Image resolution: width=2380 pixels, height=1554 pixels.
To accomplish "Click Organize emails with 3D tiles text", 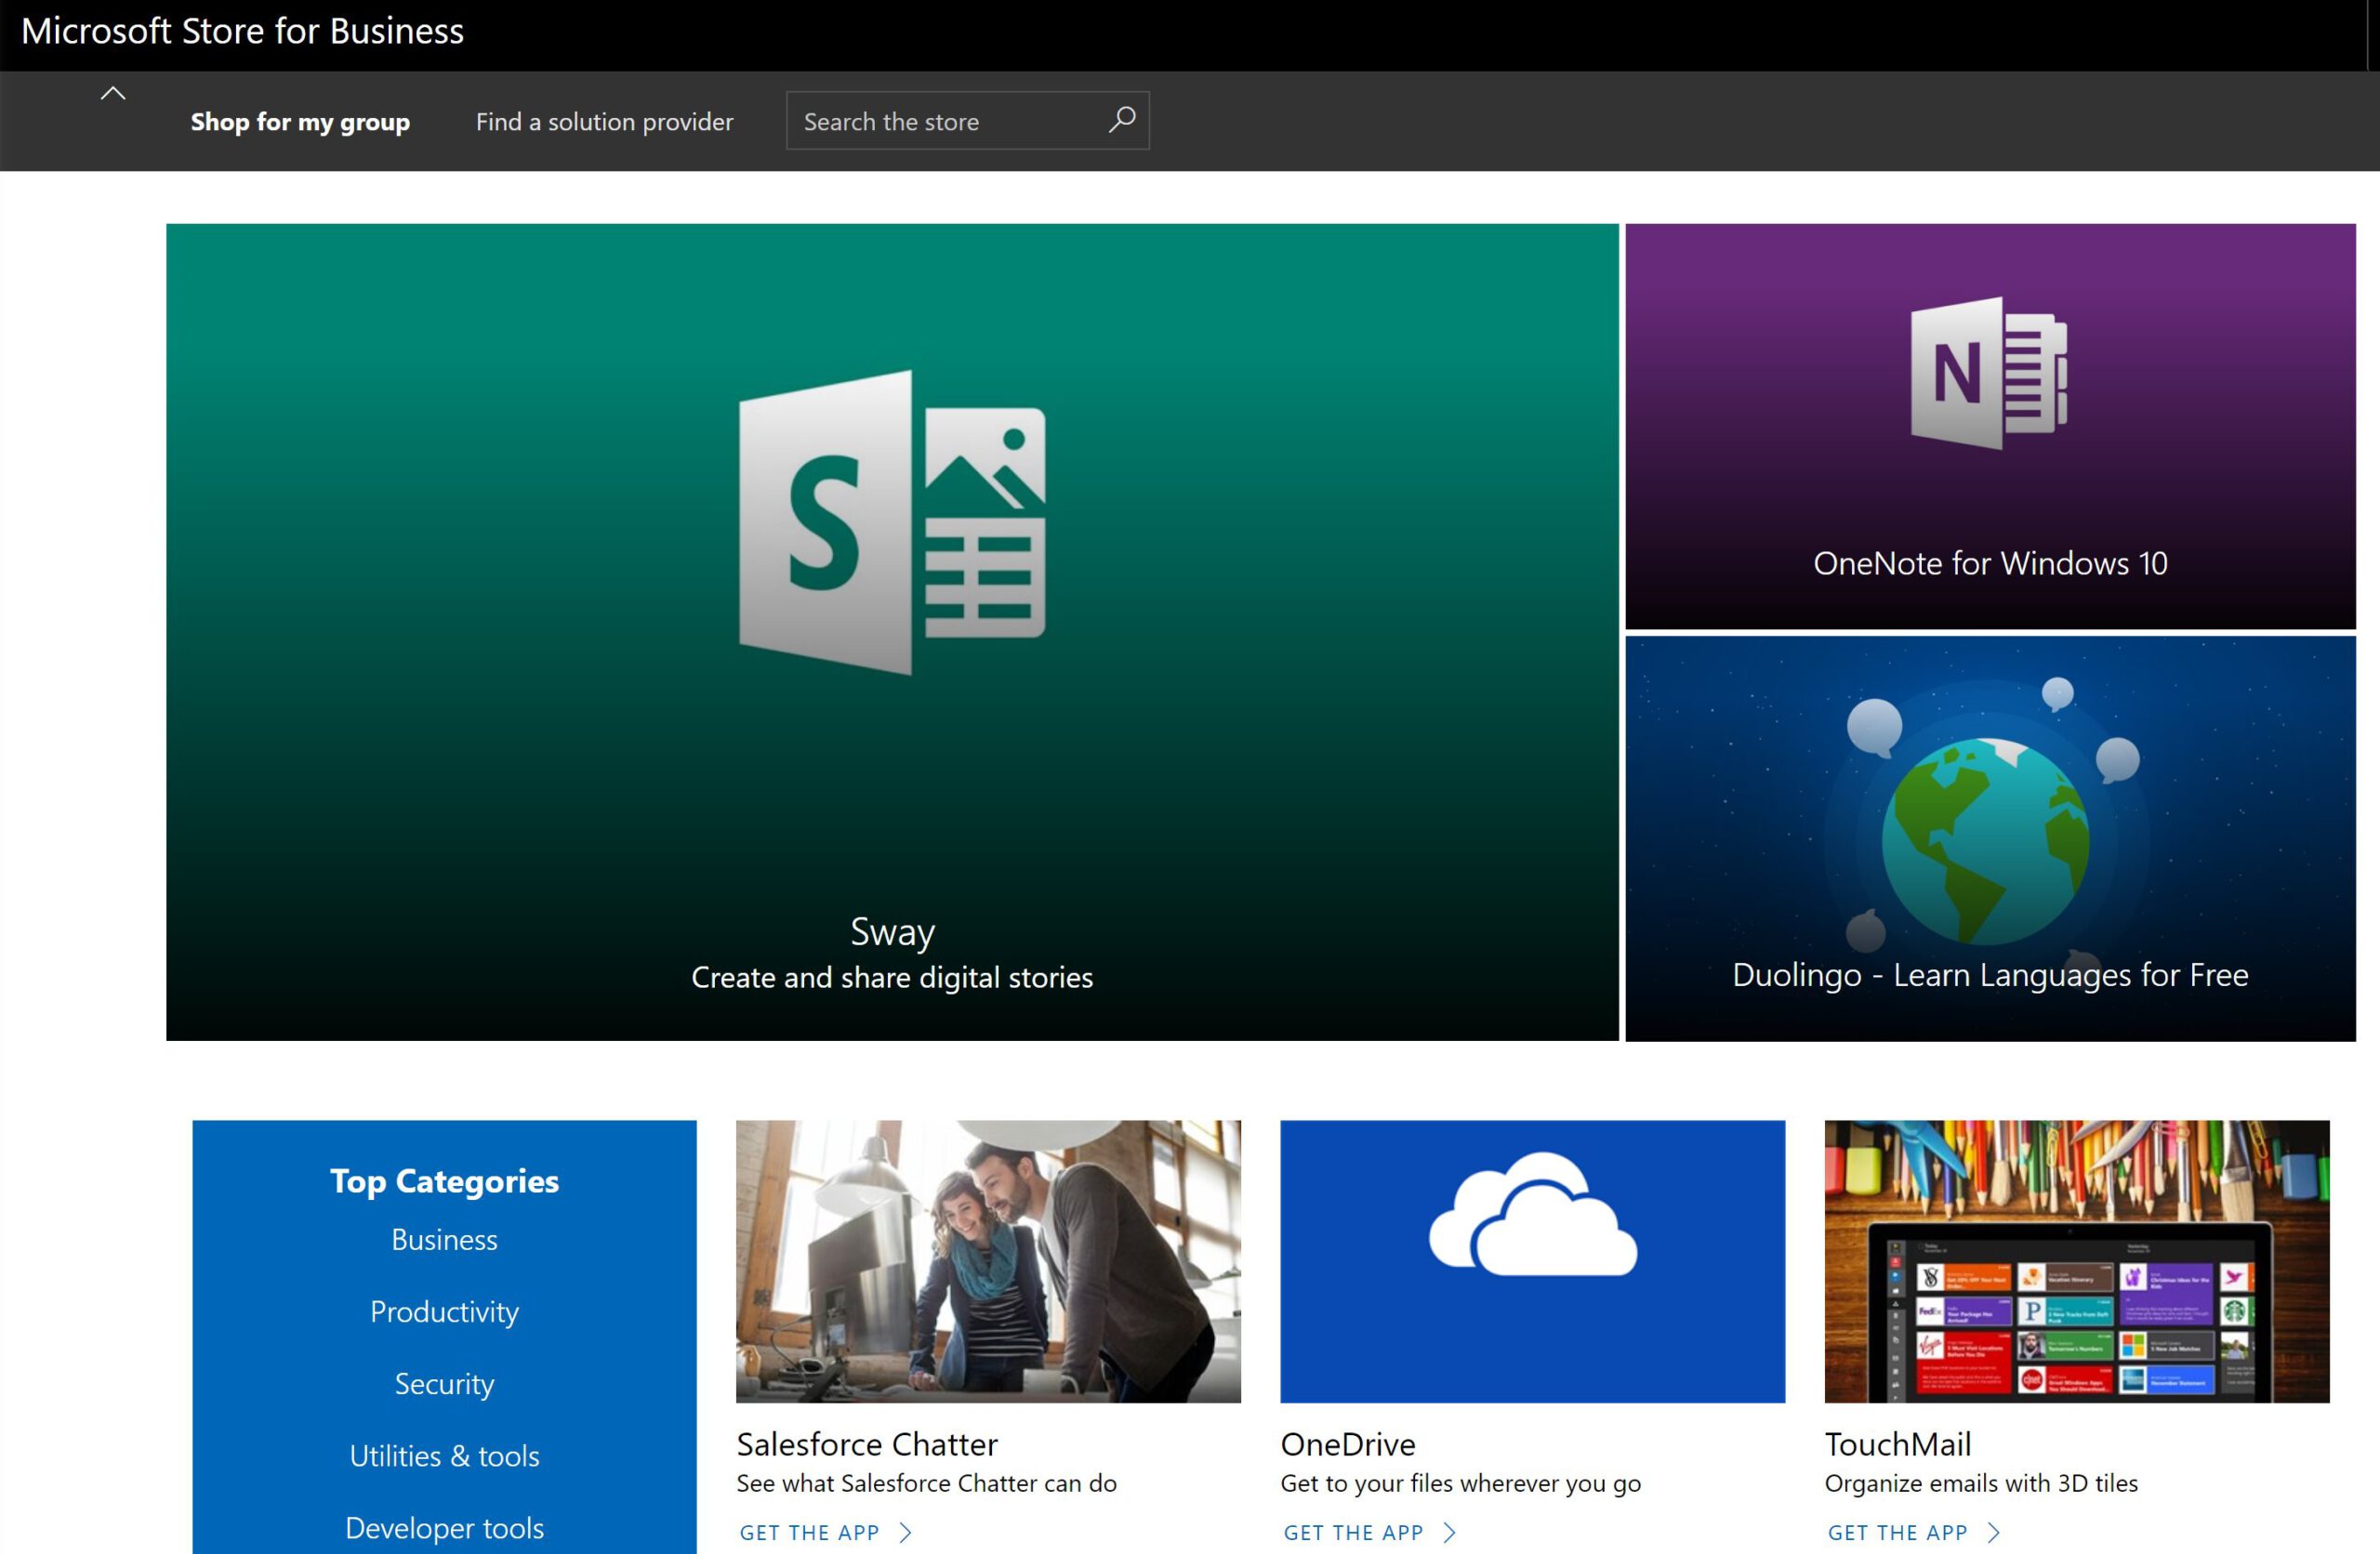I will [x=1981, y=1483].
